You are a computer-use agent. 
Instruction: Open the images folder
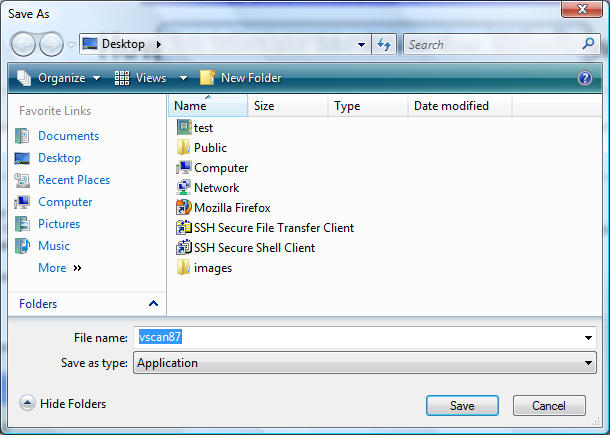pos(184,268)
